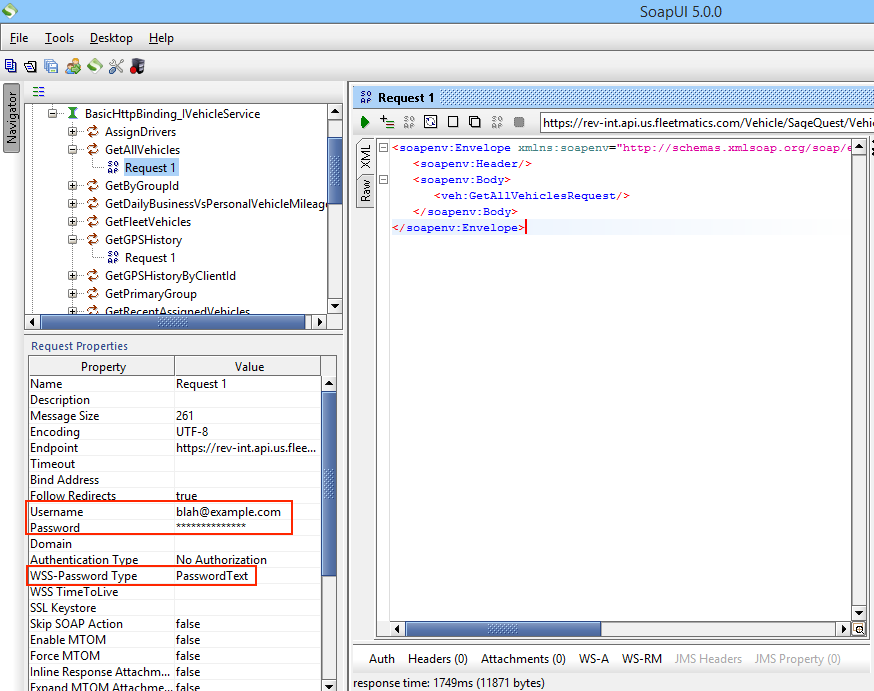Fold the soapenv:Envelope element in editor

[x=383, y=148]
